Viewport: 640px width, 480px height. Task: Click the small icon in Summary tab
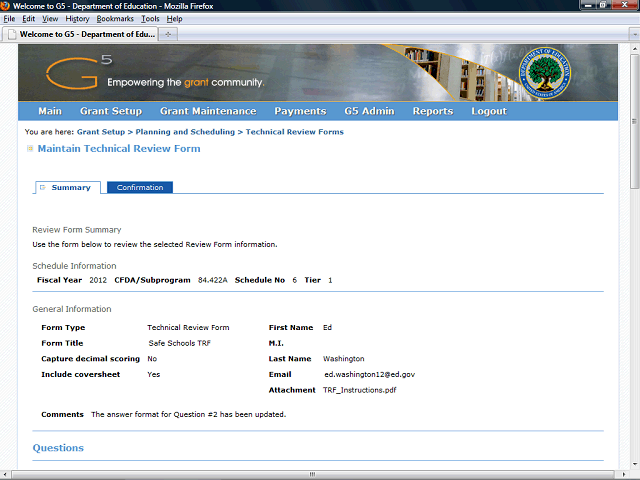point(42,187)
